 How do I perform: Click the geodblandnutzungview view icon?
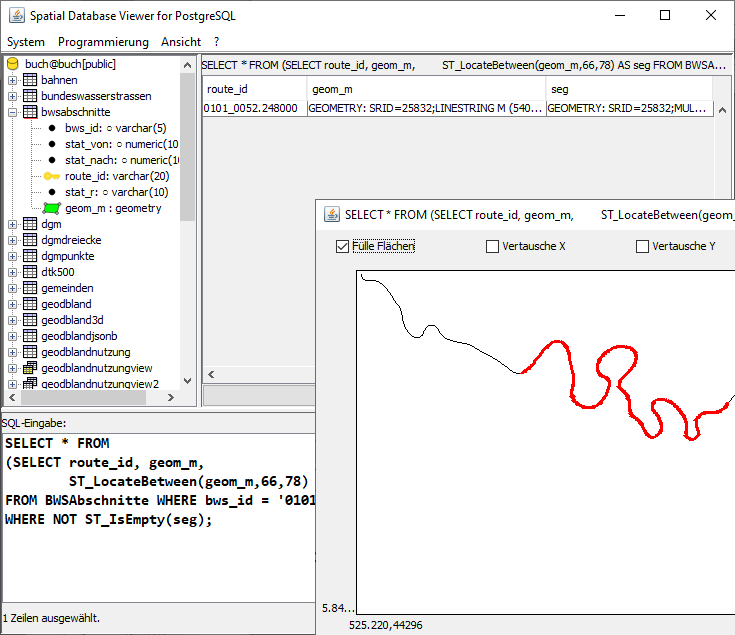click(30, 367)
